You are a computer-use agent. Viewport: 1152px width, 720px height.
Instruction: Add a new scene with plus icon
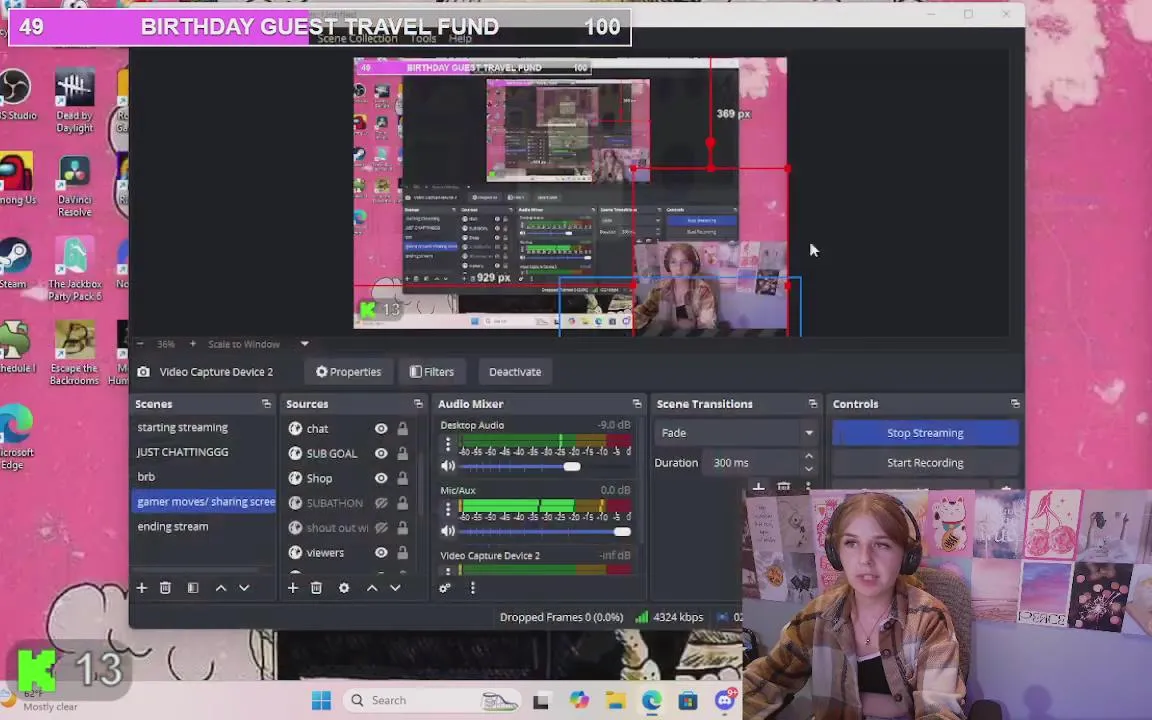click(142, 588)
